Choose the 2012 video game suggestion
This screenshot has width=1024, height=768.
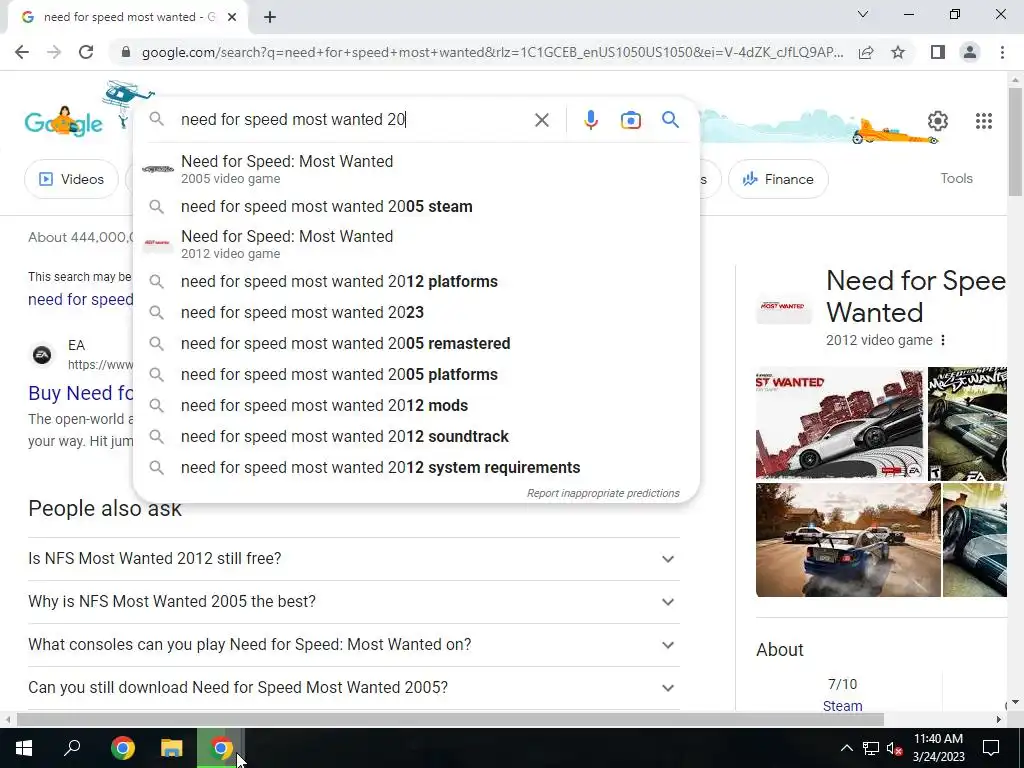pos(416,244)
